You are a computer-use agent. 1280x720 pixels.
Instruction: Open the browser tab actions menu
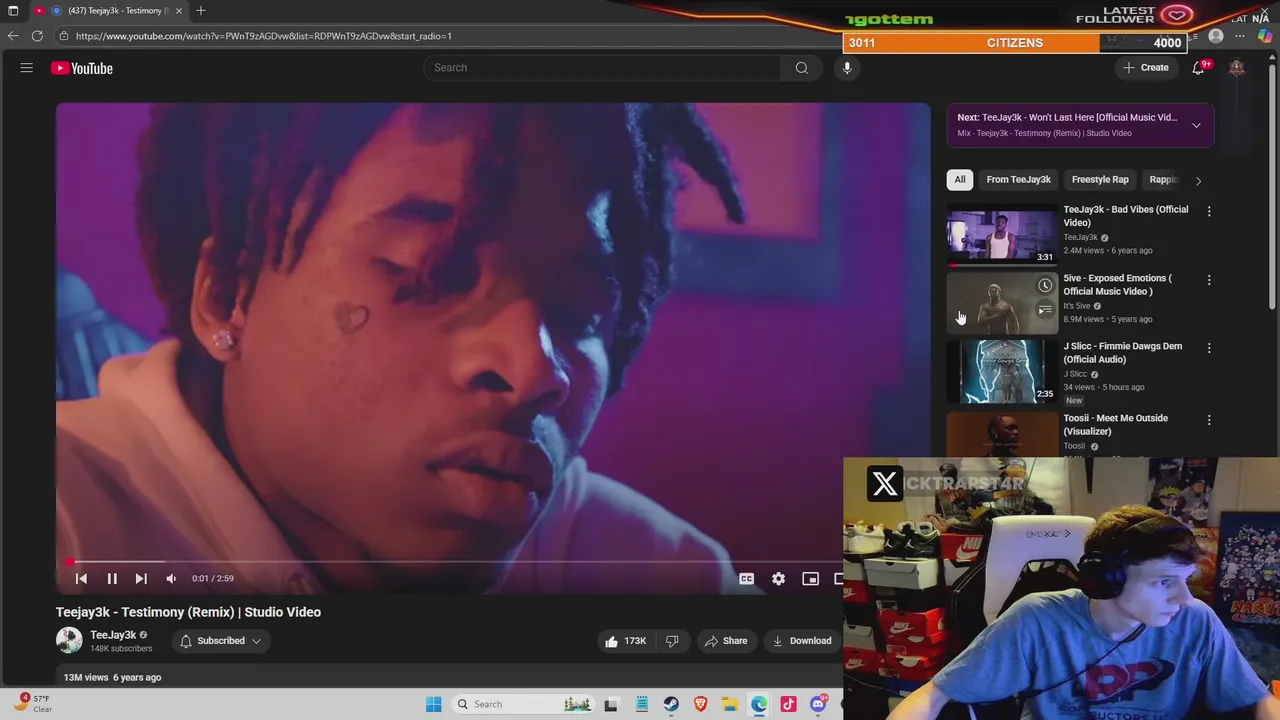pos(13,10)
